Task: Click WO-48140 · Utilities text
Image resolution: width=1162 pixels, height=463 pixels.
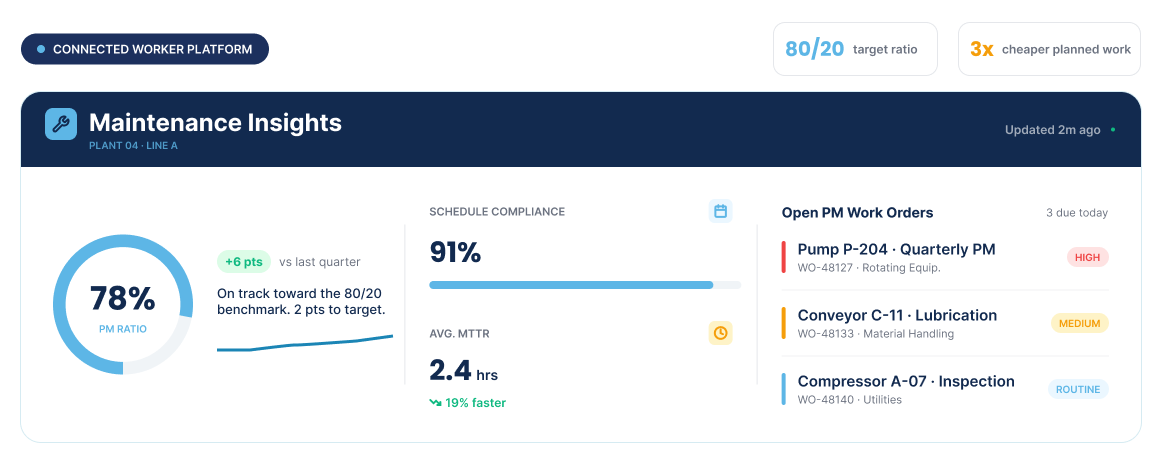Action: [849, 400]
